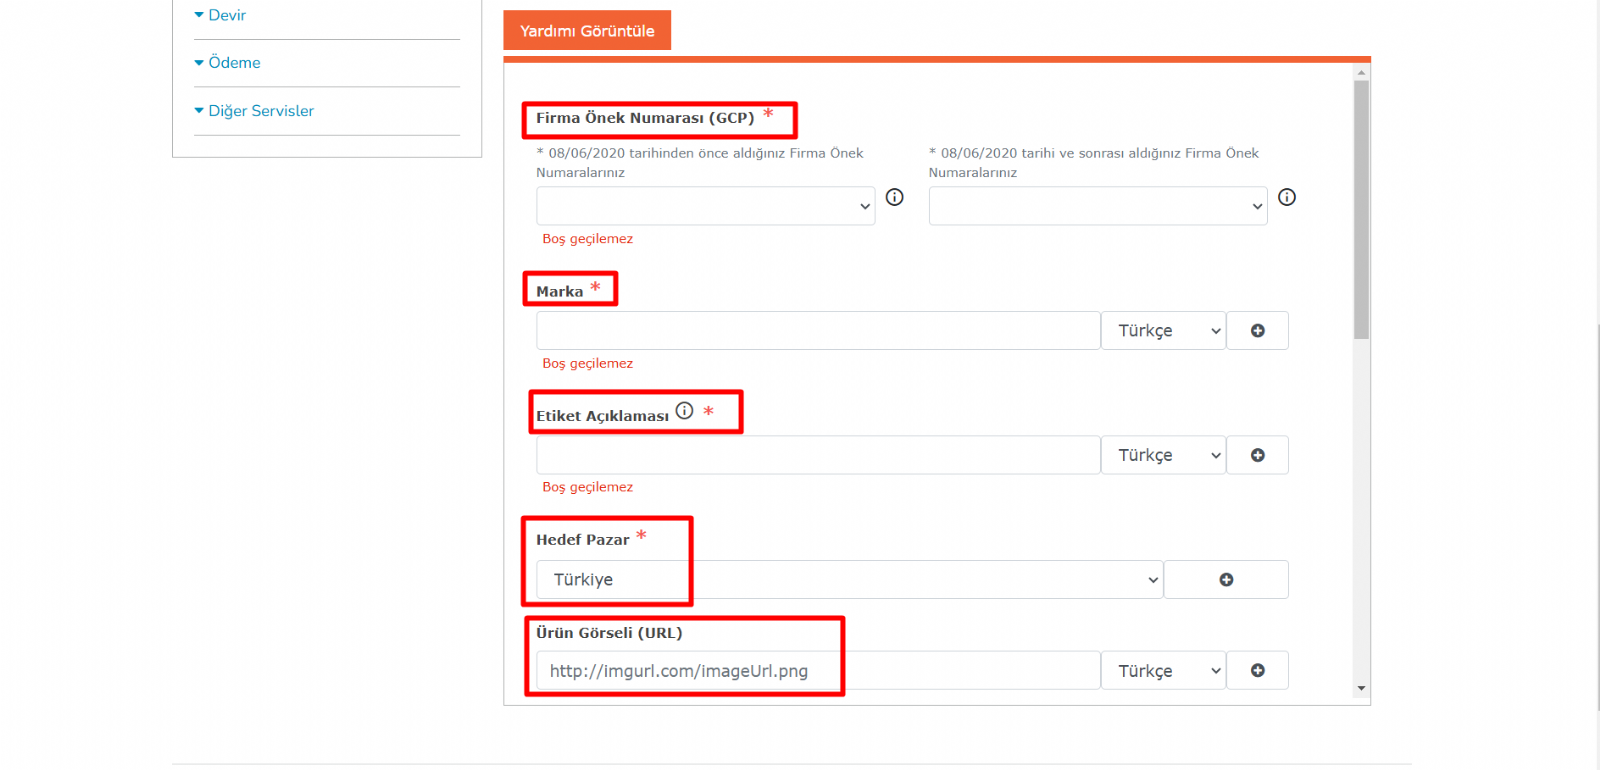
Task: Expand the Devir sidebar menu
Action: [226, 15]
